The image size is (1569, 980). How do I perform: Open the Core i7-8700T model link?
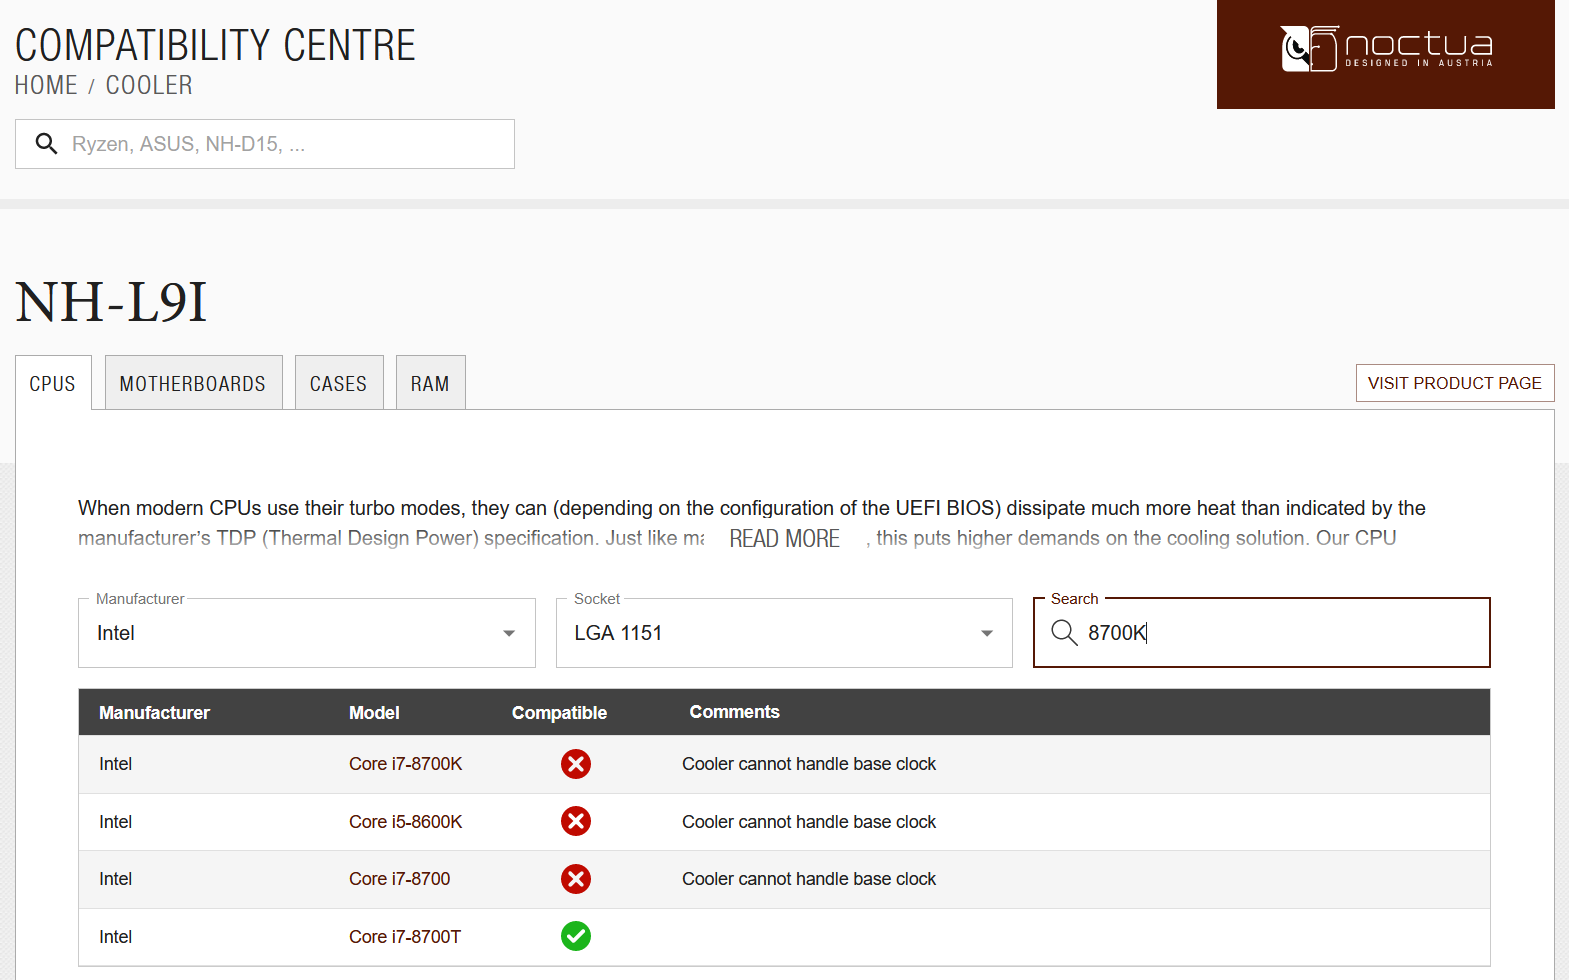[405, 937]
